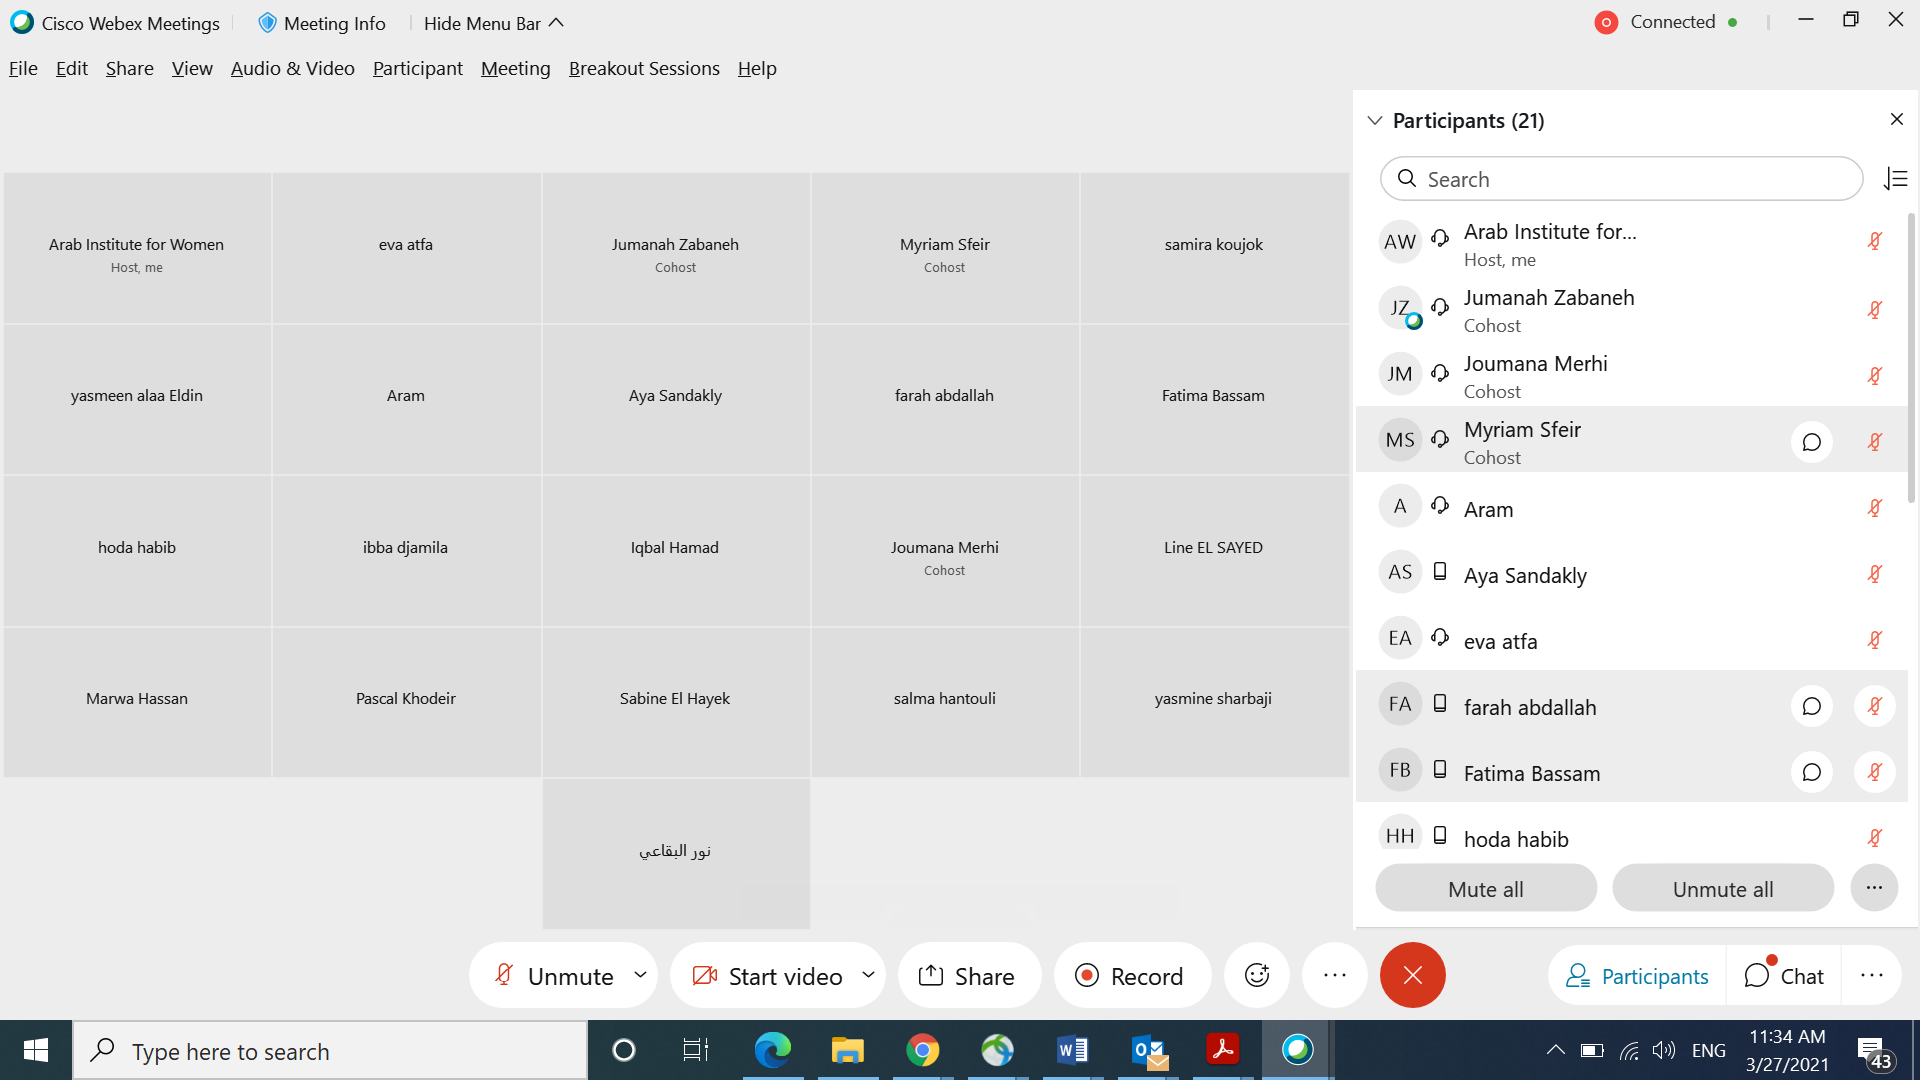The height and width of the screenshot is (1080, 1920).
Task: Click Mute all button
Action: (x=1485, y=888)
